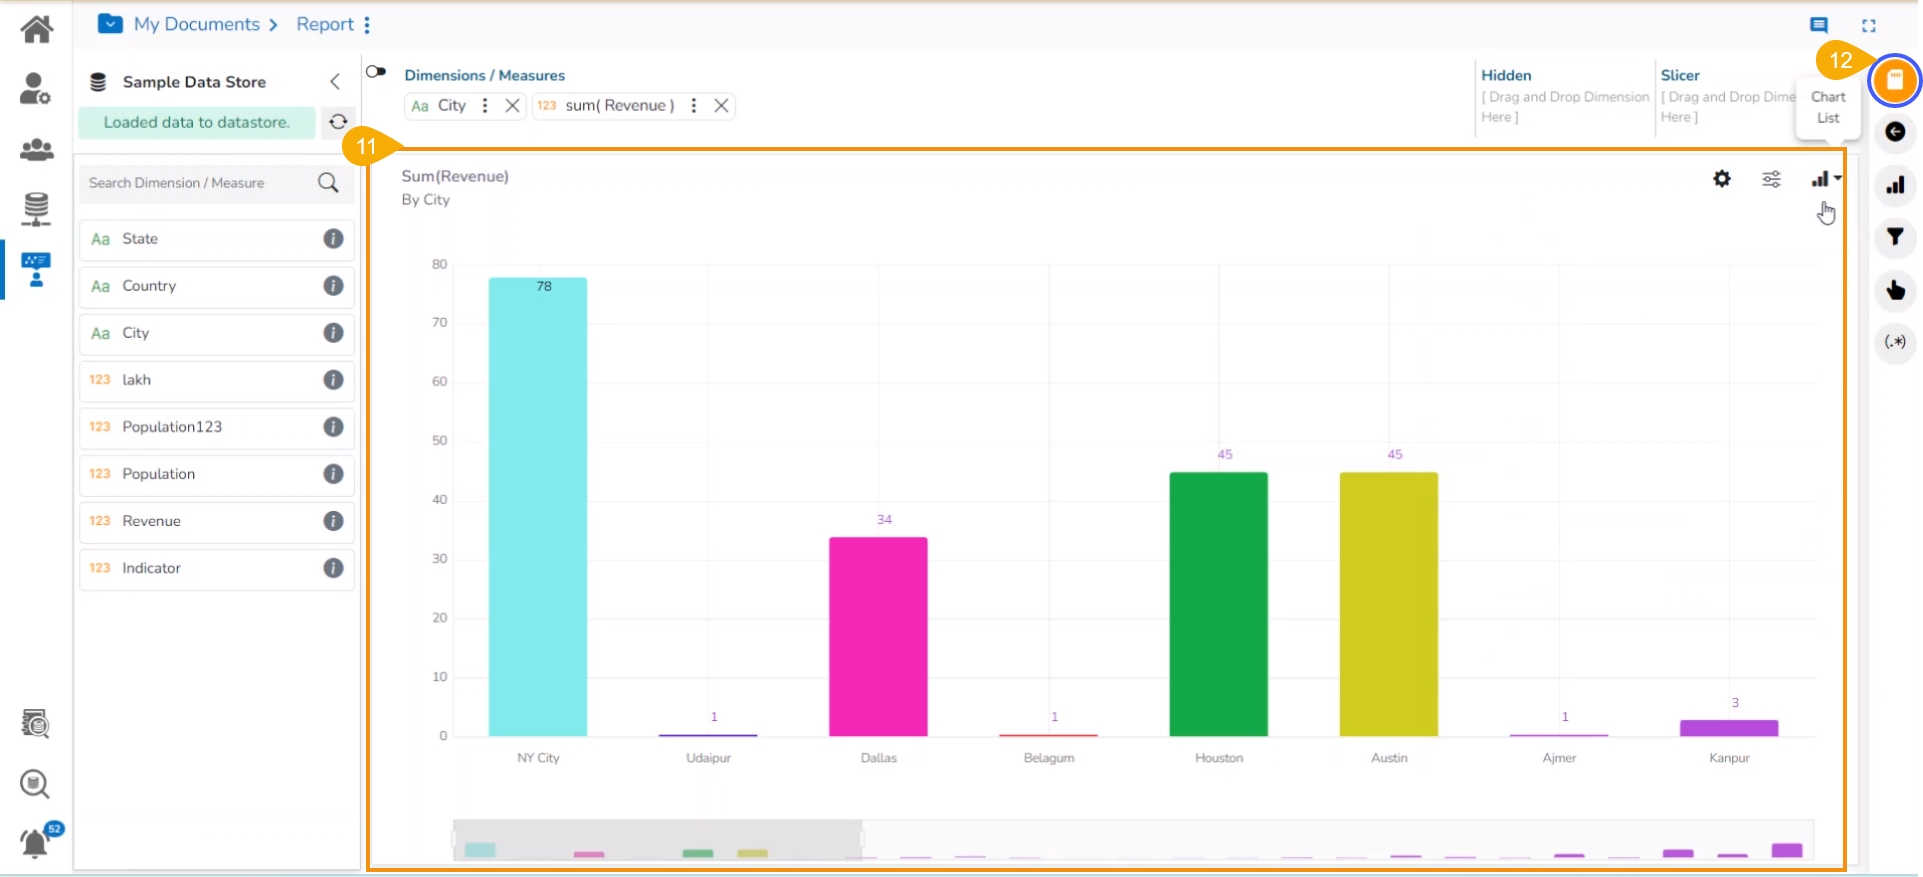Screen dimensions: 1923x877
Task: Open the Report three-dot menu
Action: (367, 25)
